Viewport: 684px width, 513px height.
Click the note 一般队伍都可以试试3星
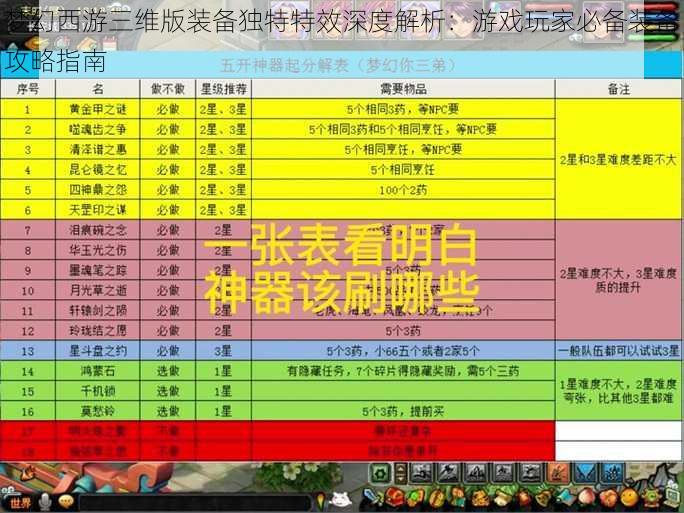619,351
